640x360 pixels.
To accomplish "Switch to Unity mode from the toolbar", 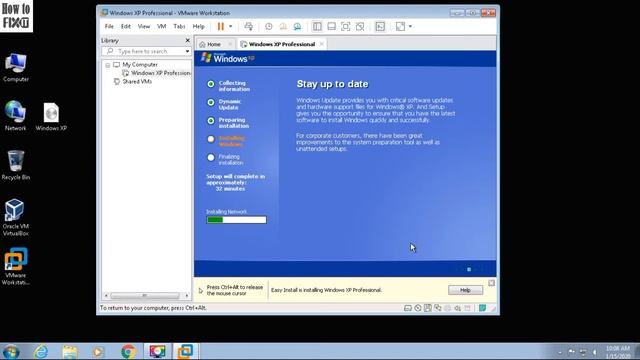I will pos(360,27).
